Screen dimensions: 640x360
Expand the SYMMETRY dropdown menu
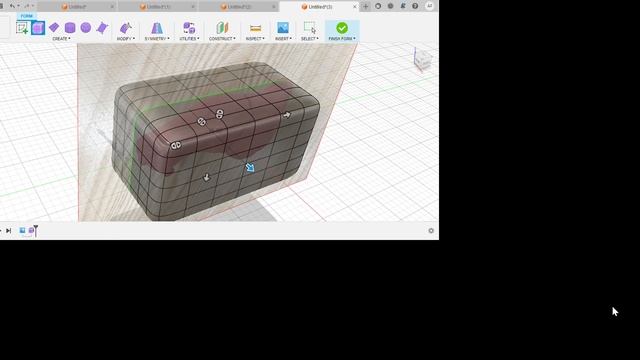click(157, 38)
